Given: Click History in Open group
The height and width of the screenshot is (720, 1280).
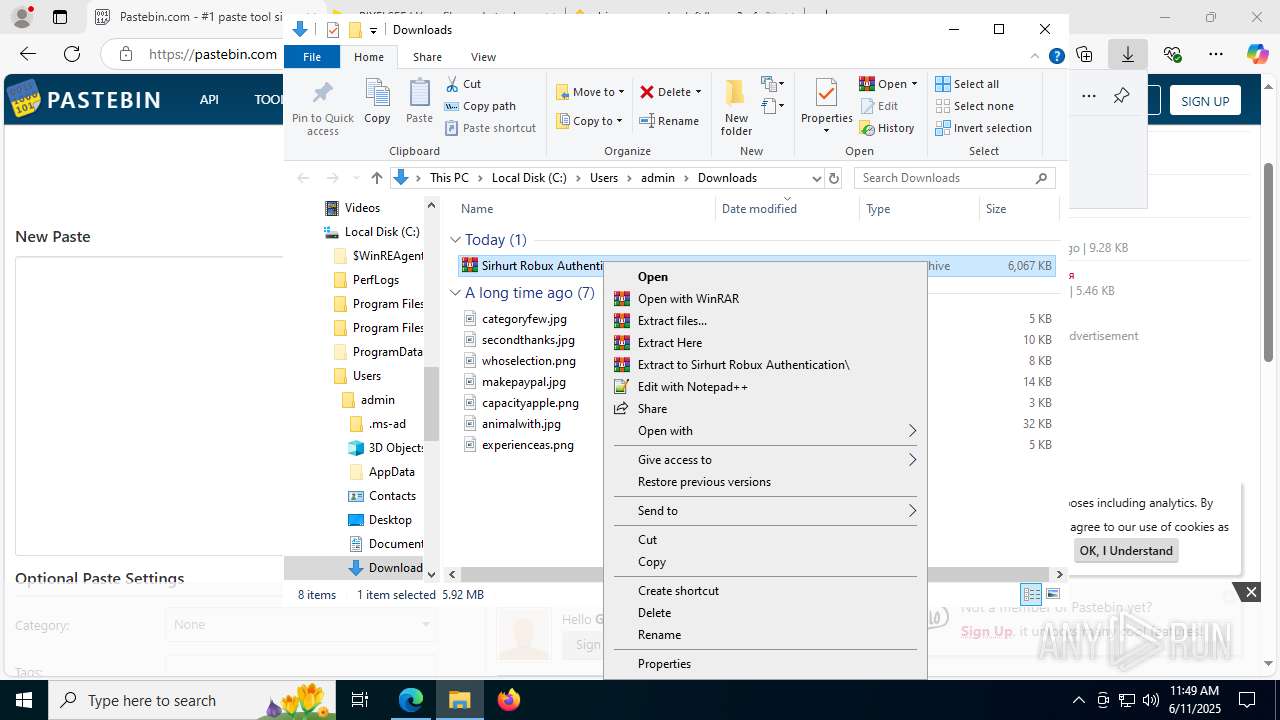Looking at the screenshot, I should [887, 128].
